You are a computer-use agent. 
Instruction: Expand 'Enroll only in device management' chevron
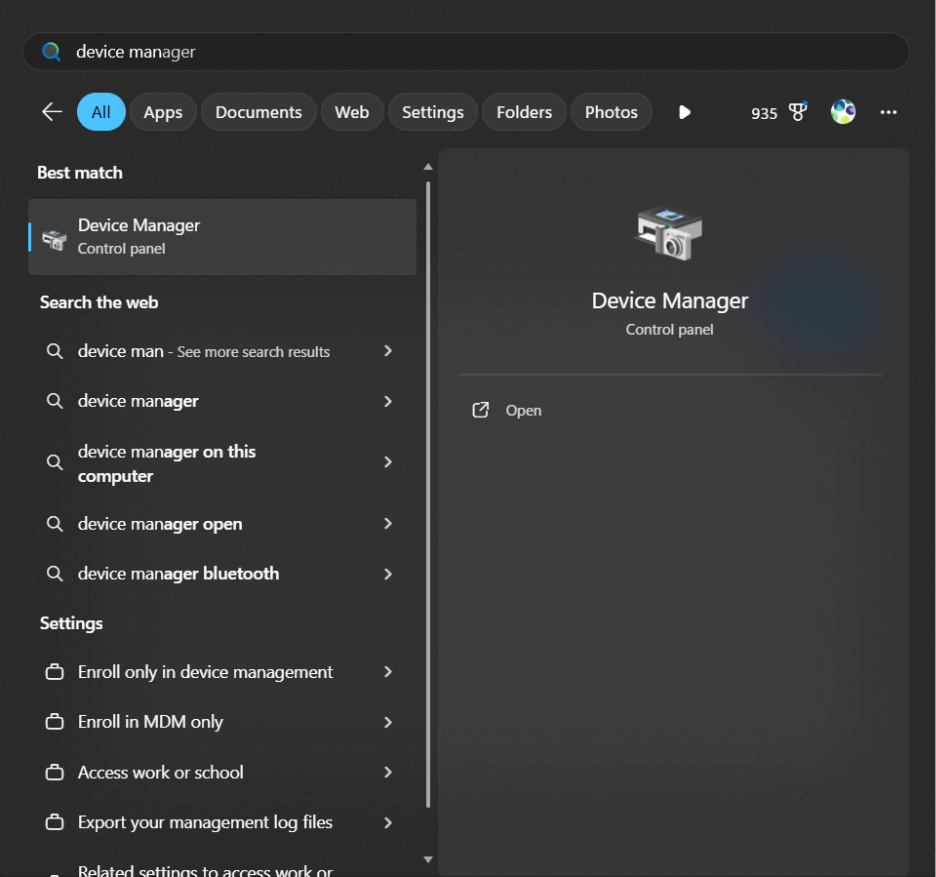coord(388,672)
